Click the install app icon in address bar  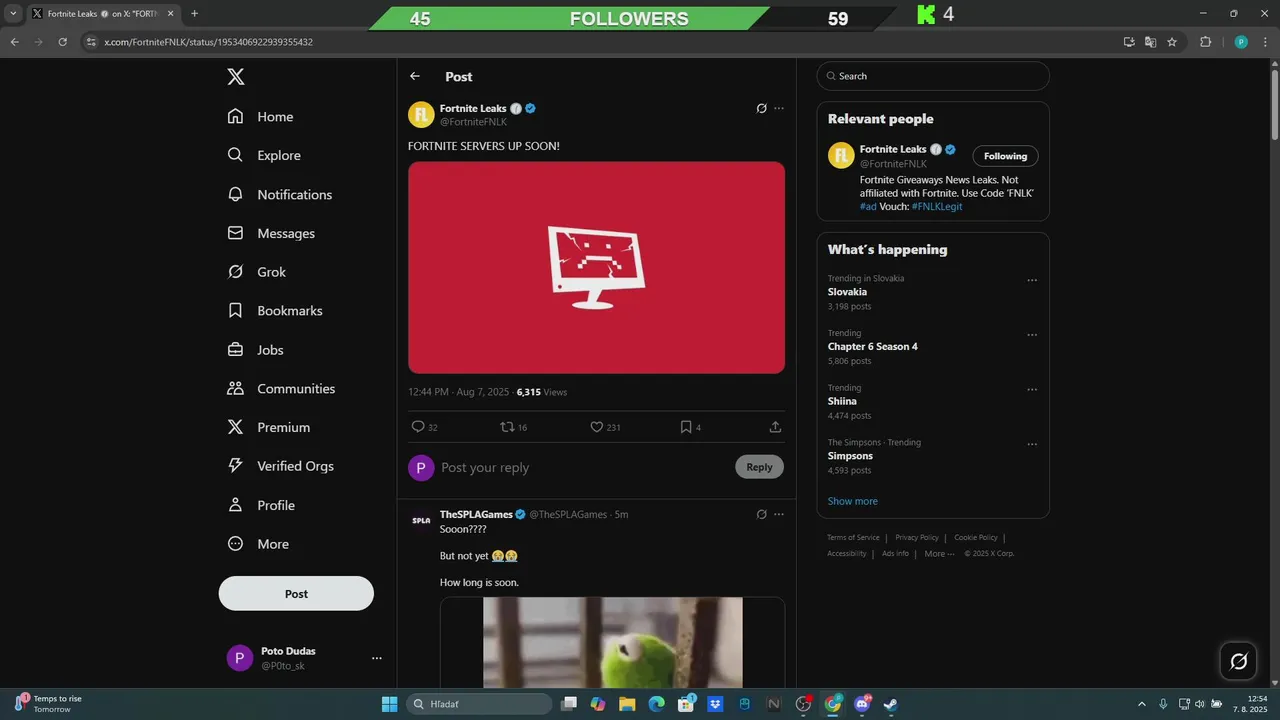pyautogui.click(x=1129, y=42)
